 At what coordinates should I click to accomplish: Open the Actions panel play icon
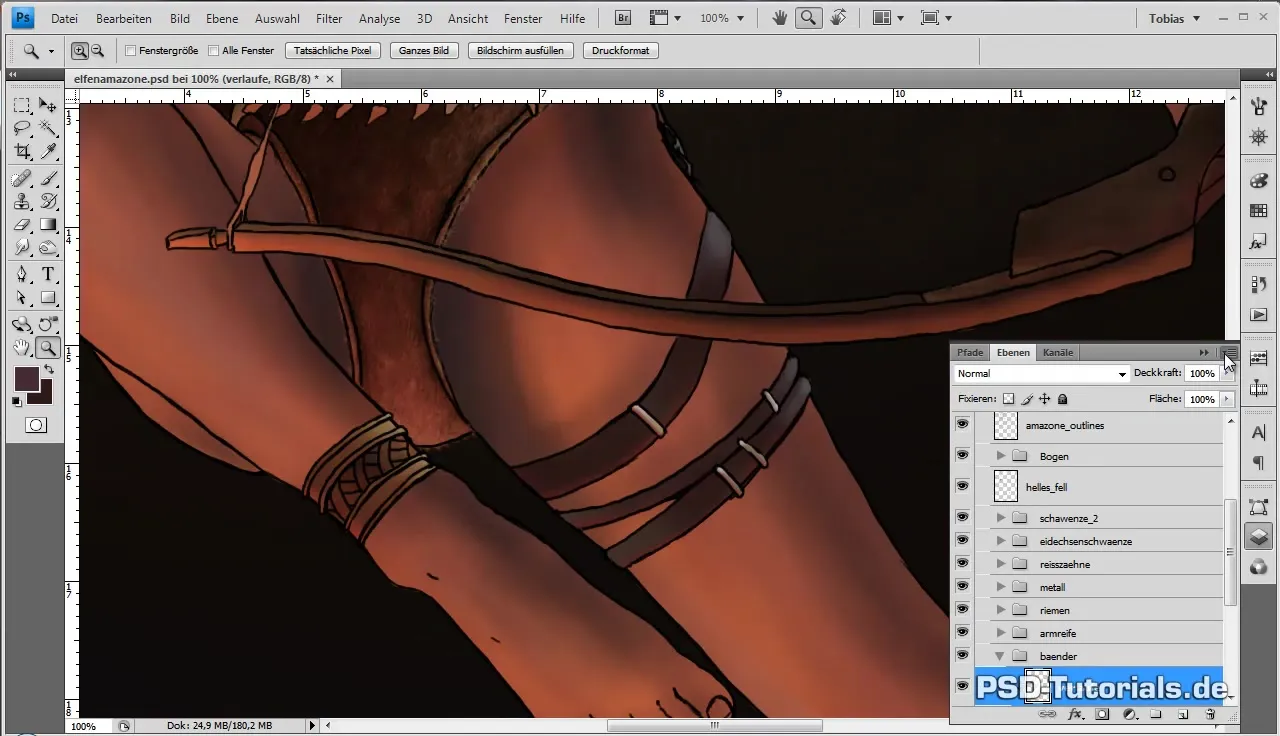(1259, 315)
